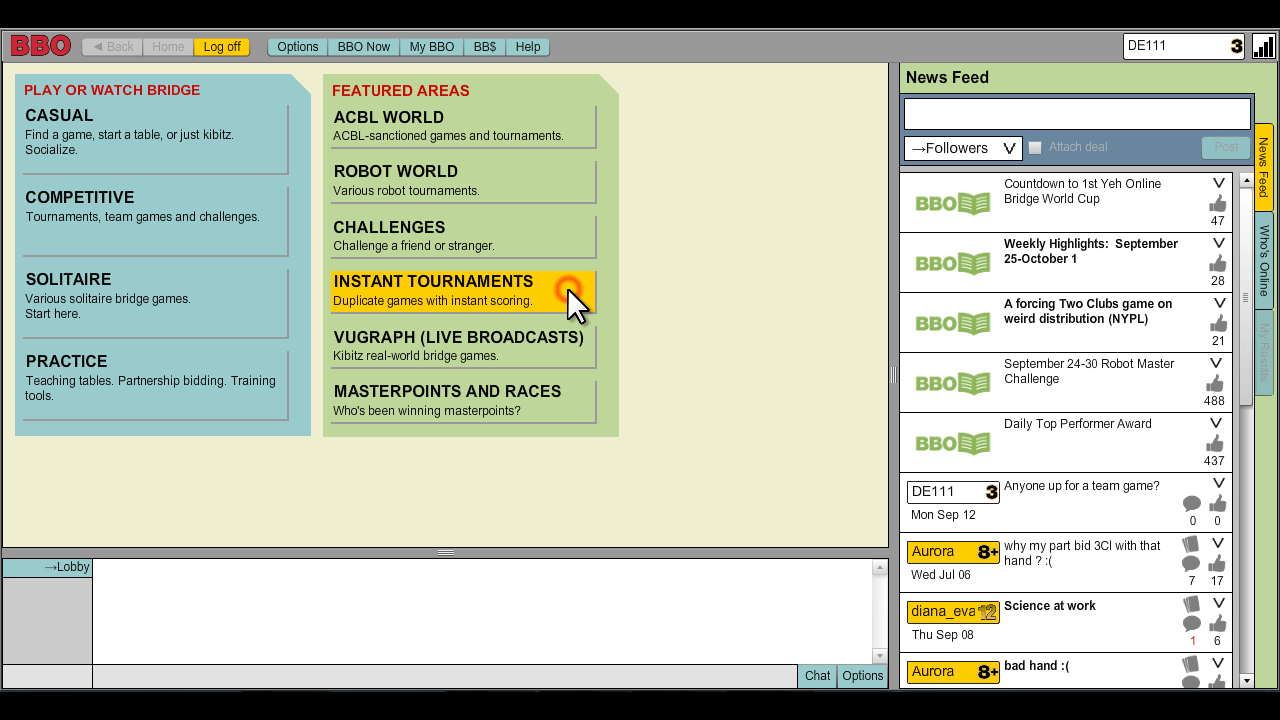Select the News Feed side tab
The image size is (1280, 720).
point(1264,167)
